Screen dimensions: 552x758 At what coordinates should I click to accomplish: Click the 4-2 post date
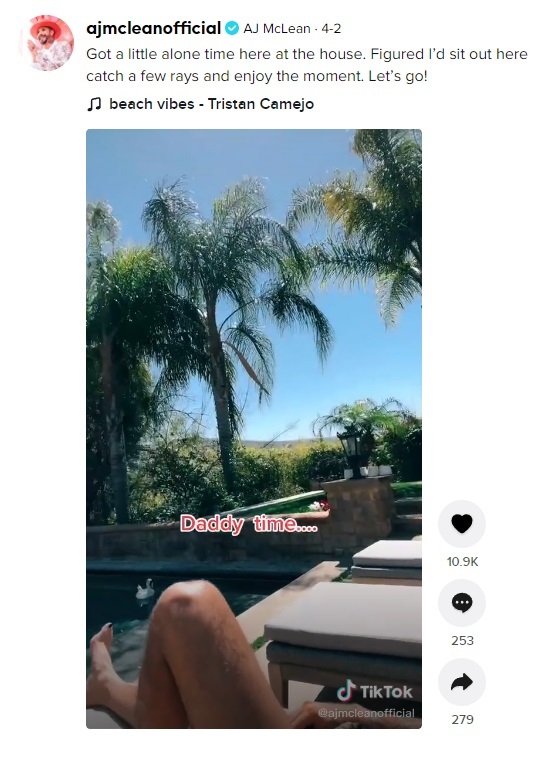[331, 29]
